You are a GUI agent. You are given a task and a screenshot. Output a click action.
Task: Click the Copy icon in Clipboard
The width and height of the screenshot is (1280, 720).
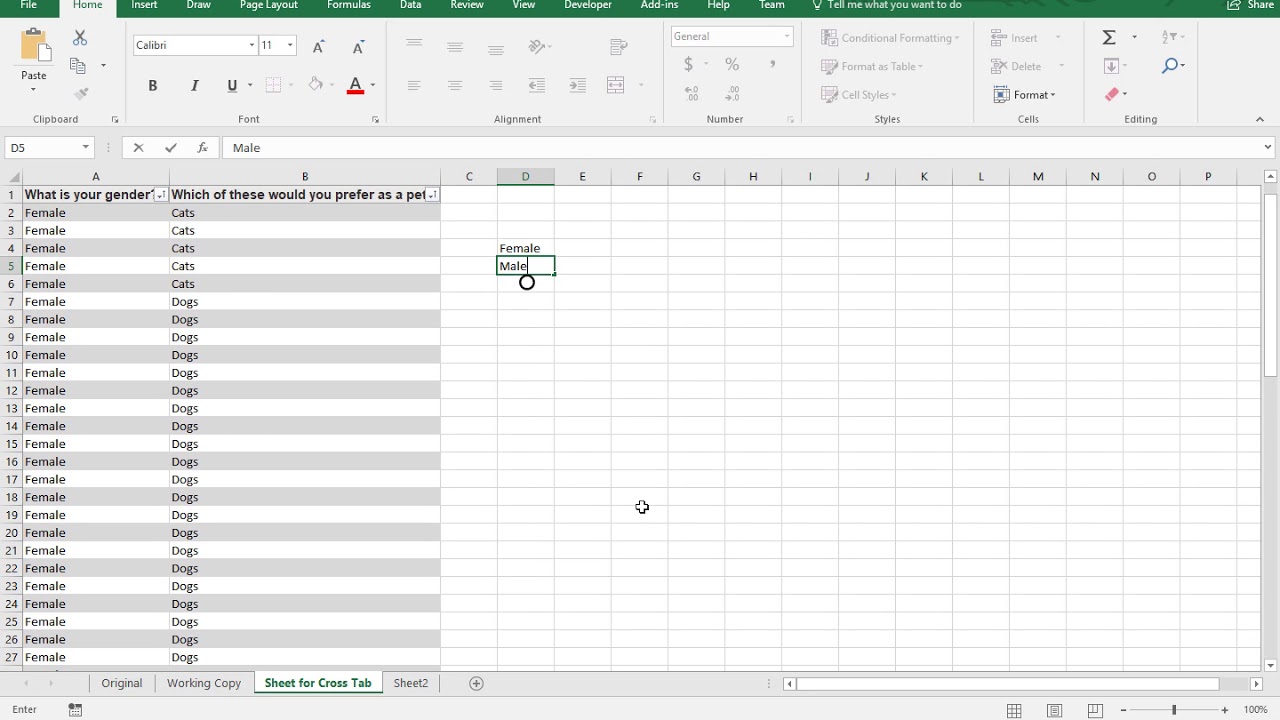[78, 66]
